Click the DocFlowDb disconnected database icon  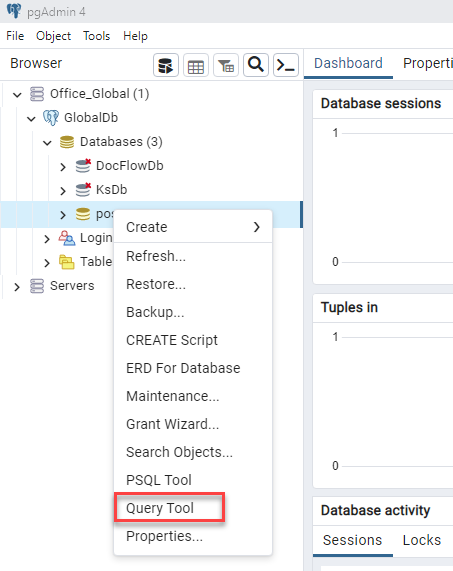[x=83, y=166]
